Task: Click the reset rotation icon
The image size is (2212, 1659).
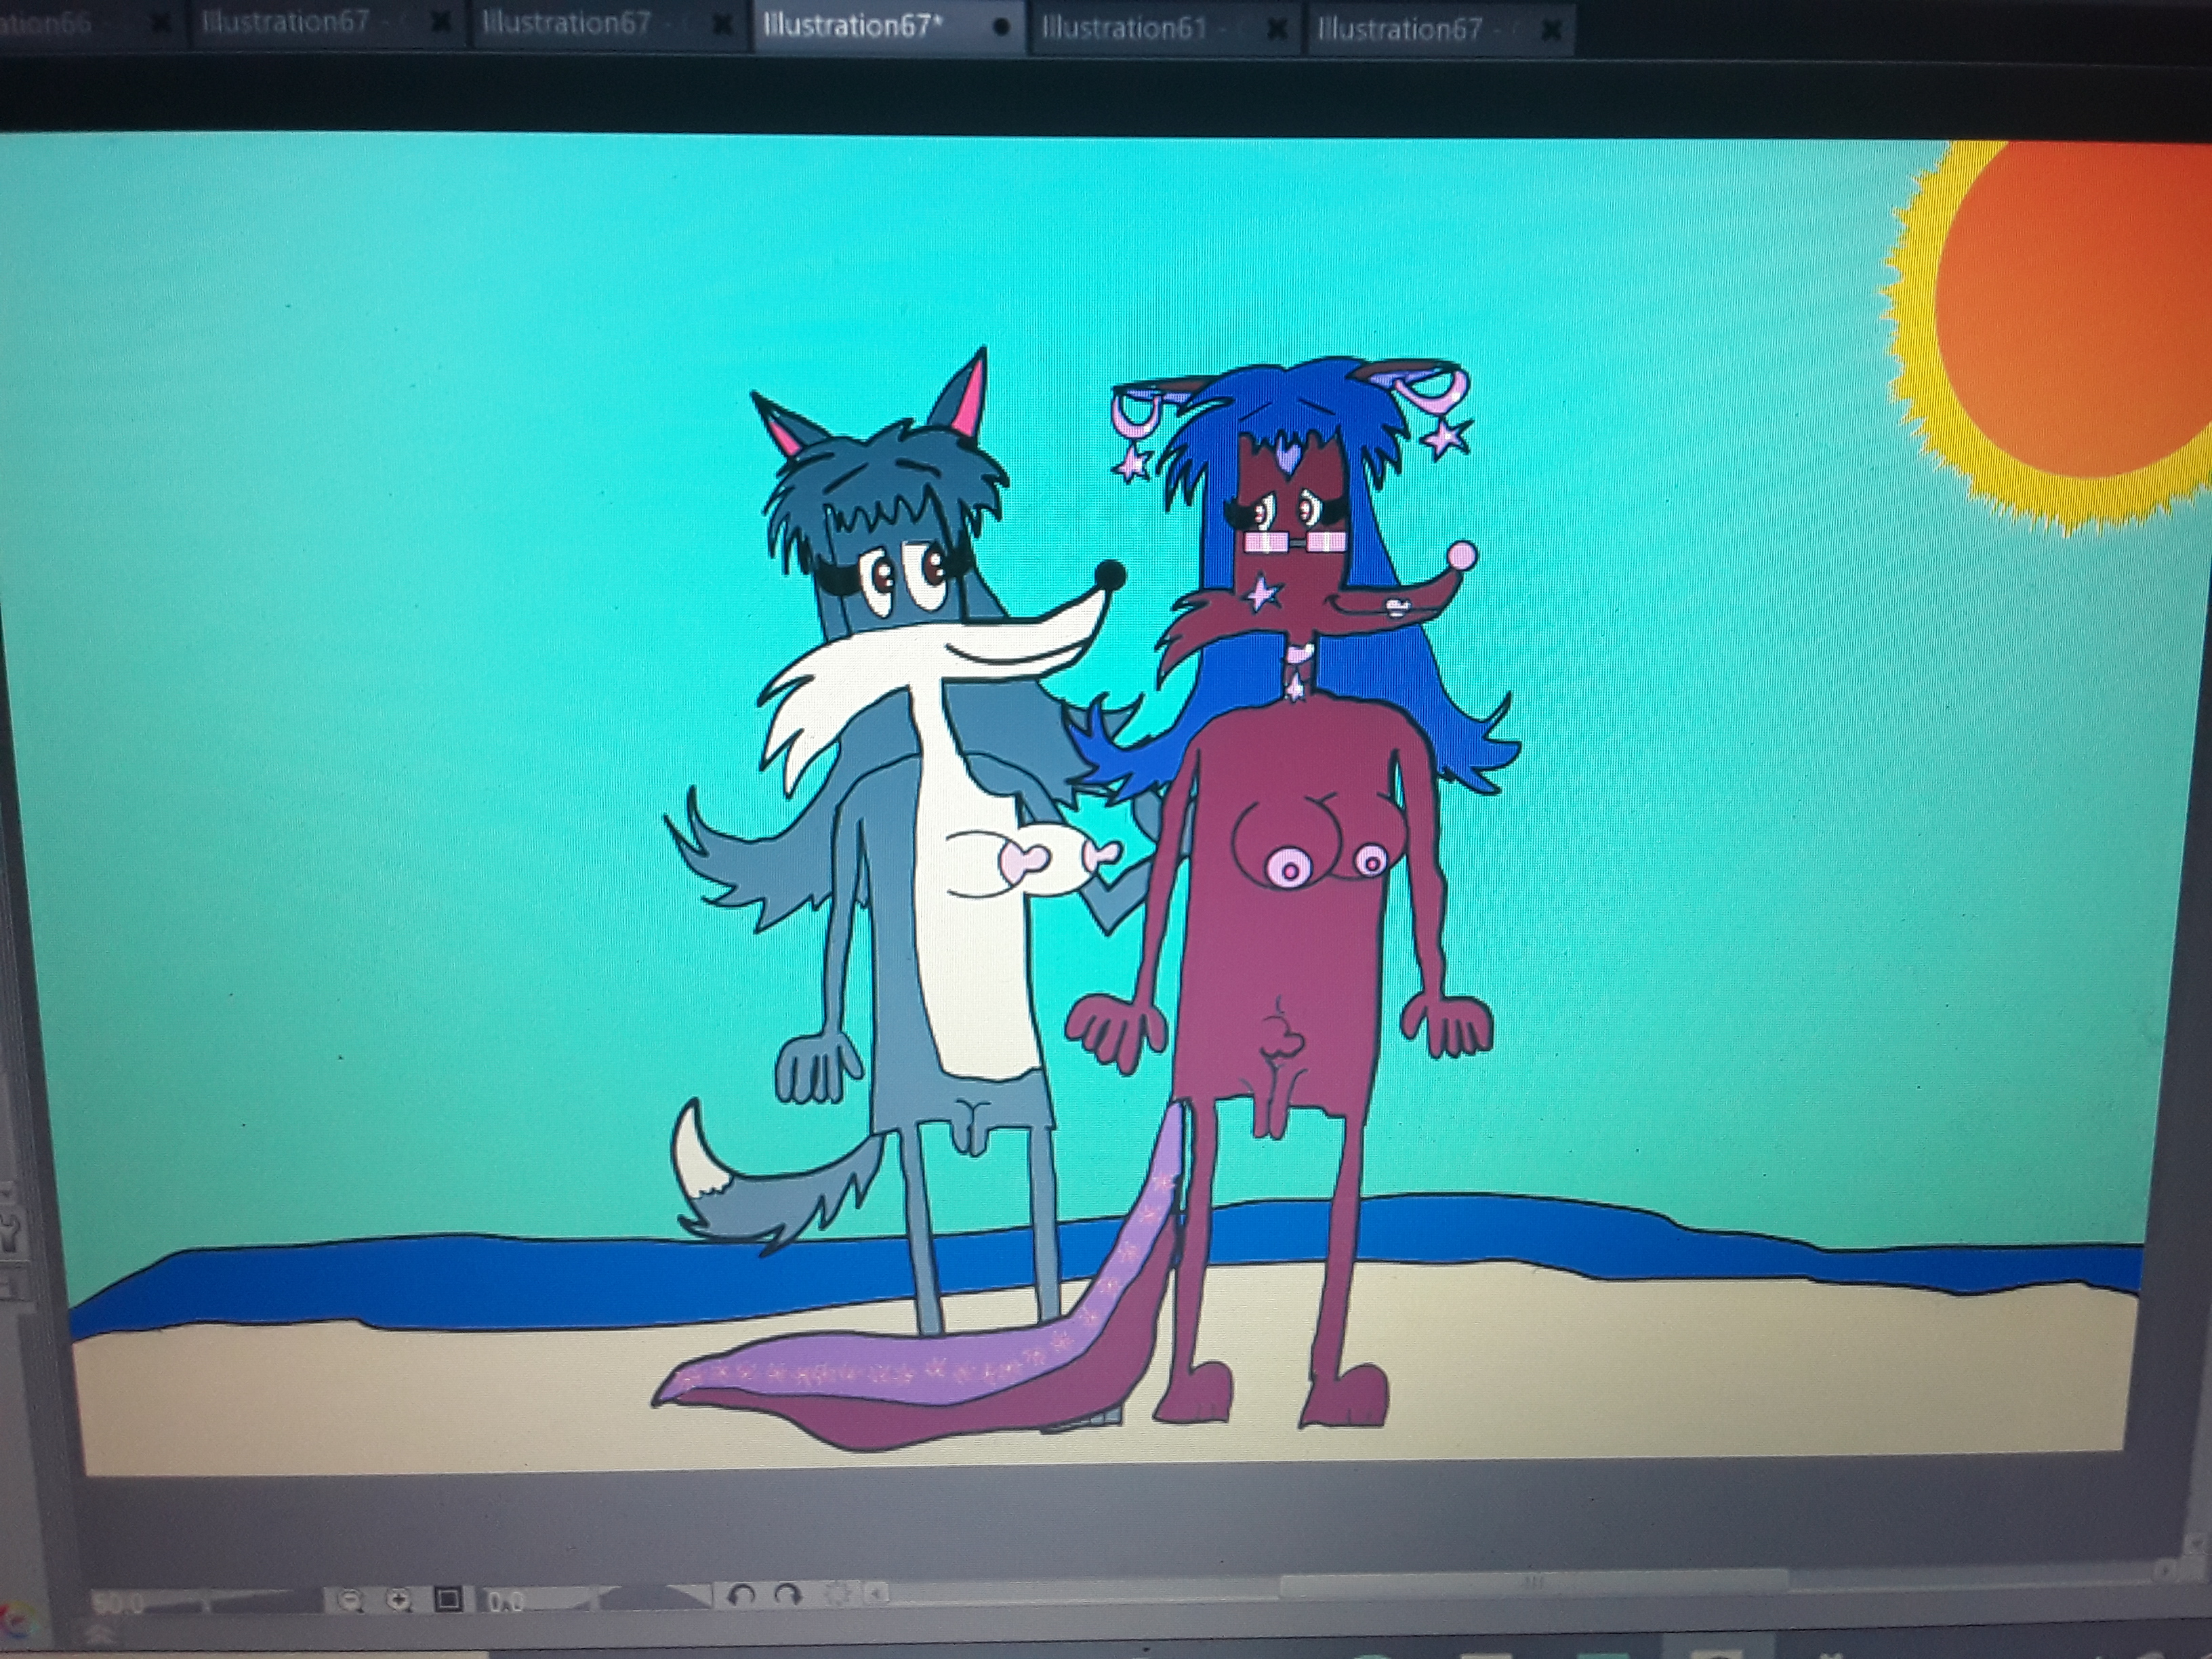Action: [840, 1594]
